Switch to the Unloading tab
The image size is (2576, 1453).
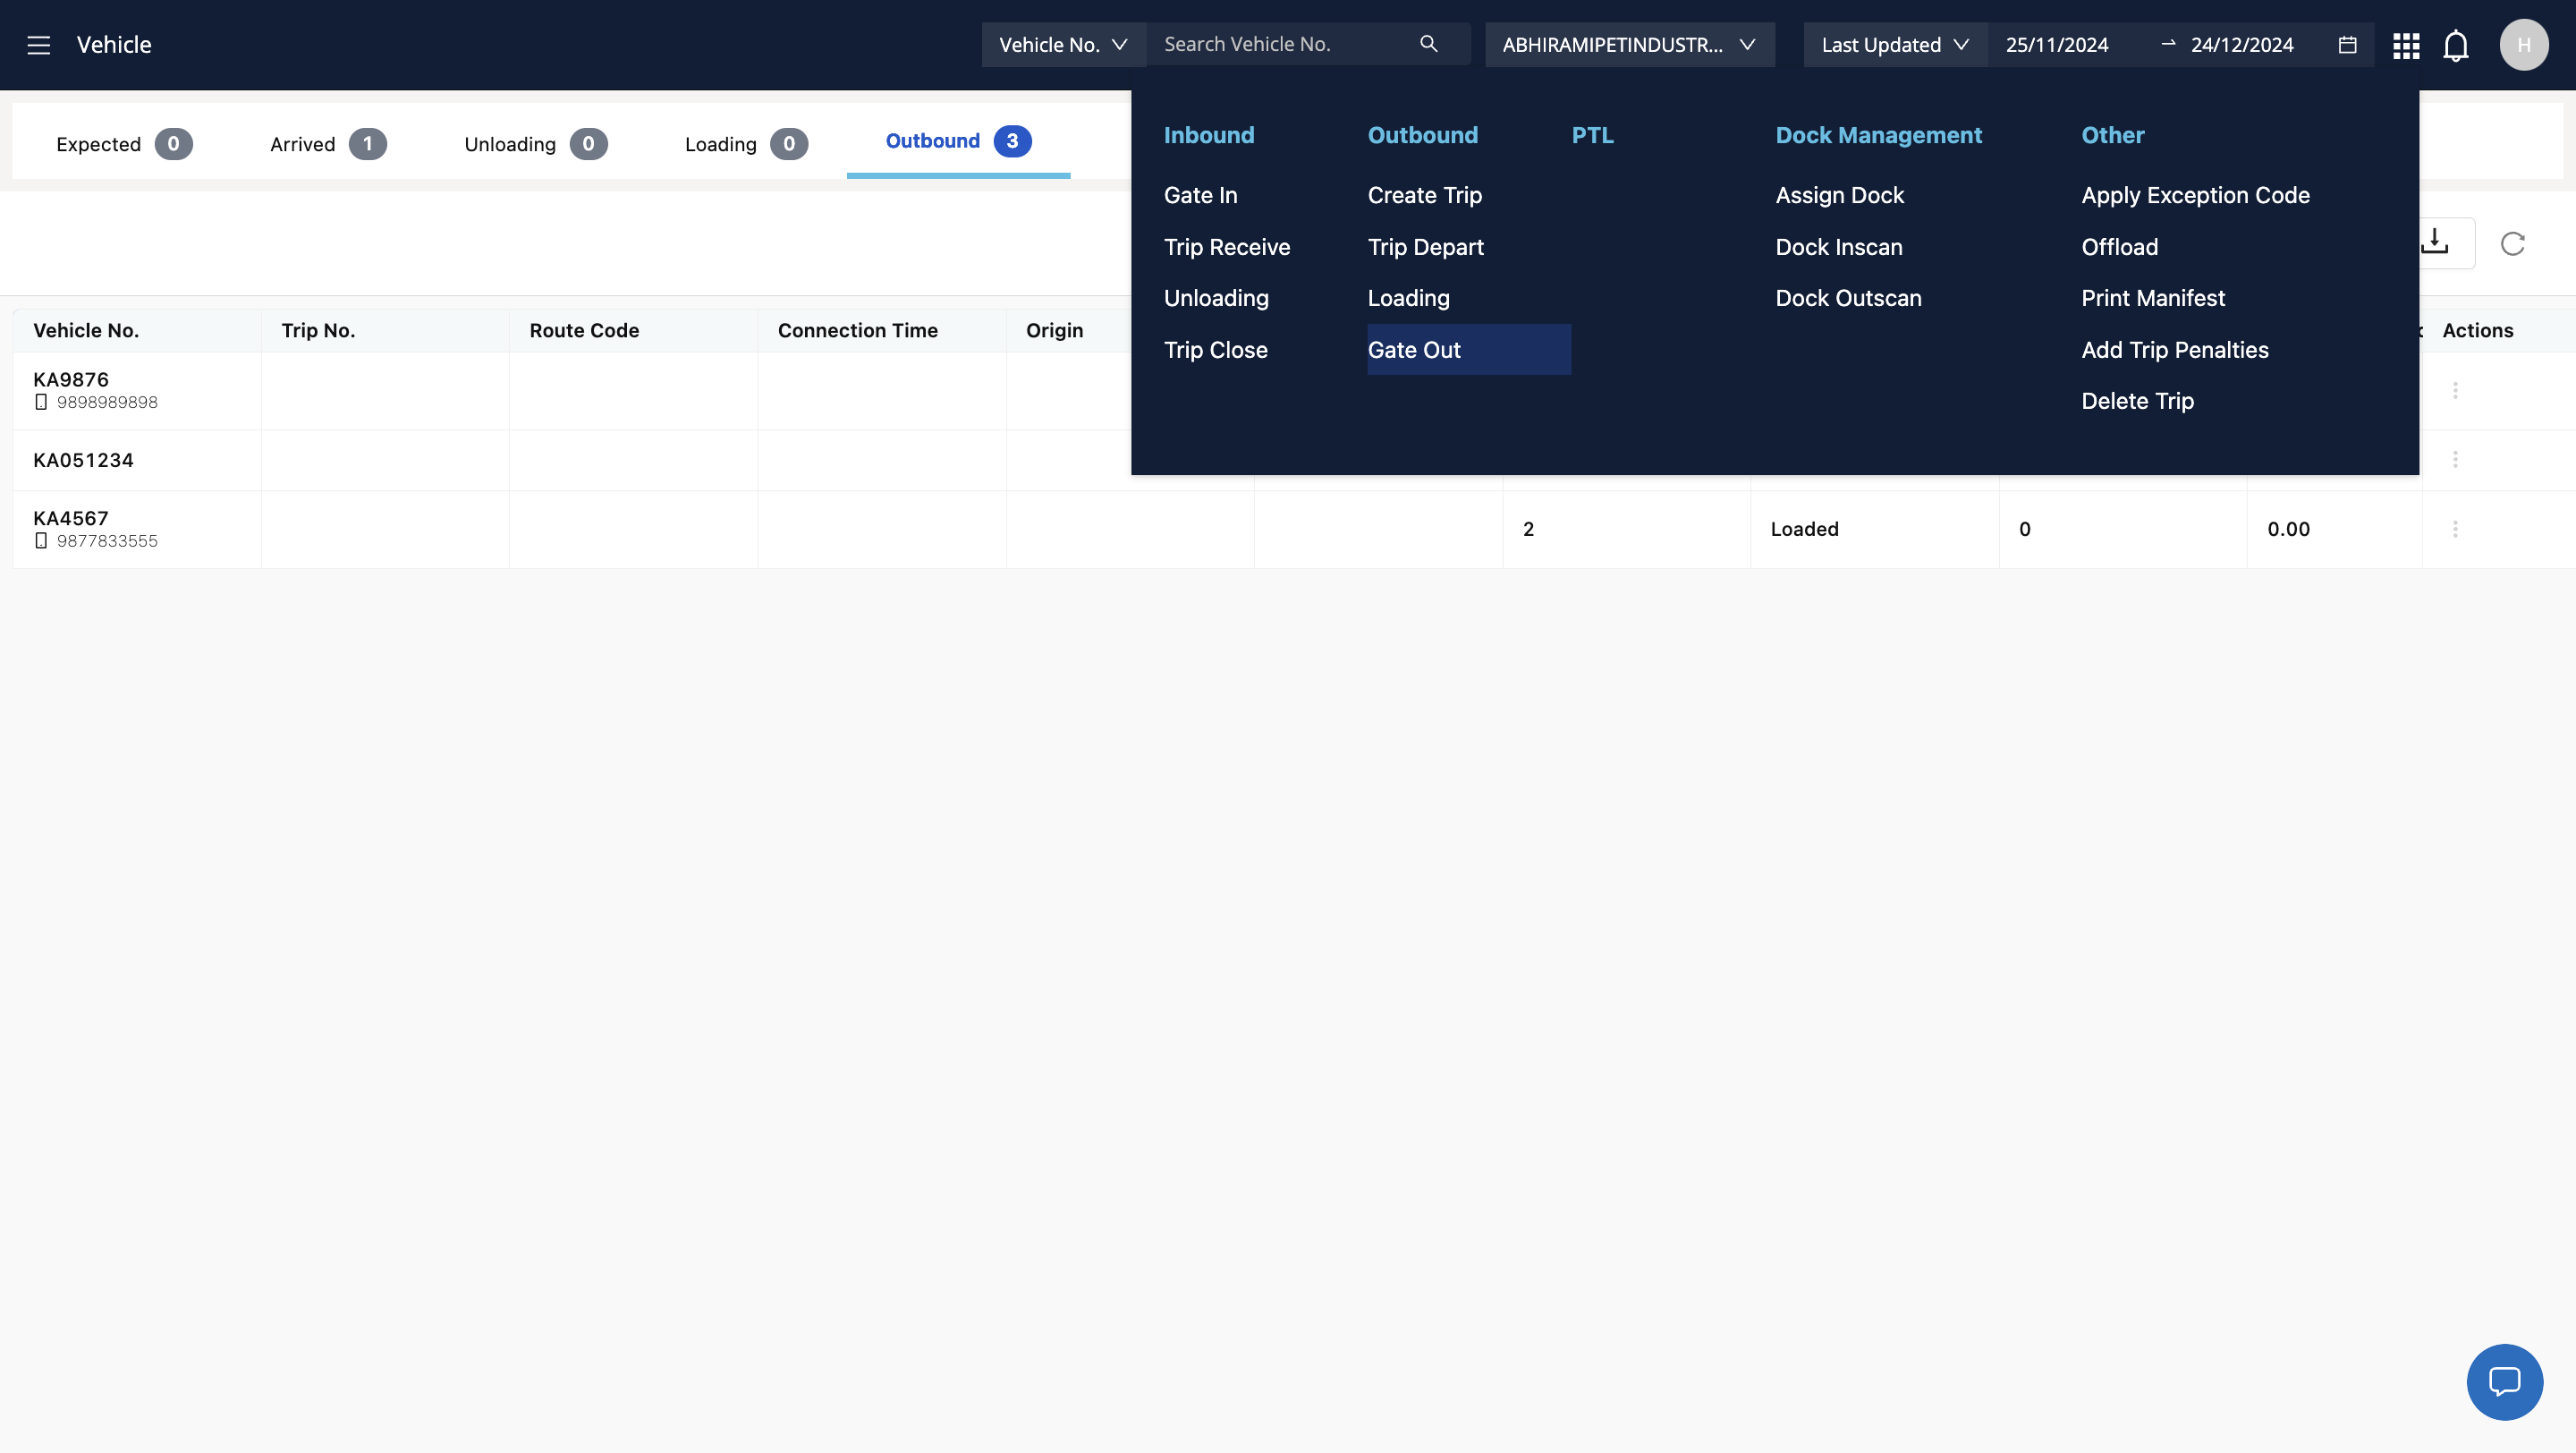pos(535,144)
